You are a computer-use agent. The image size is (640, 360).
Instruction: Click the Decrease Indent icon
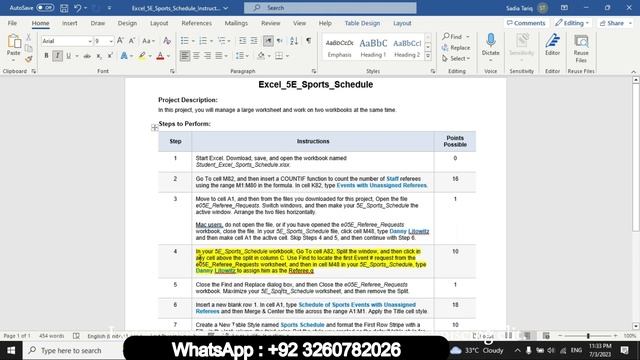(x=242, y=40)
